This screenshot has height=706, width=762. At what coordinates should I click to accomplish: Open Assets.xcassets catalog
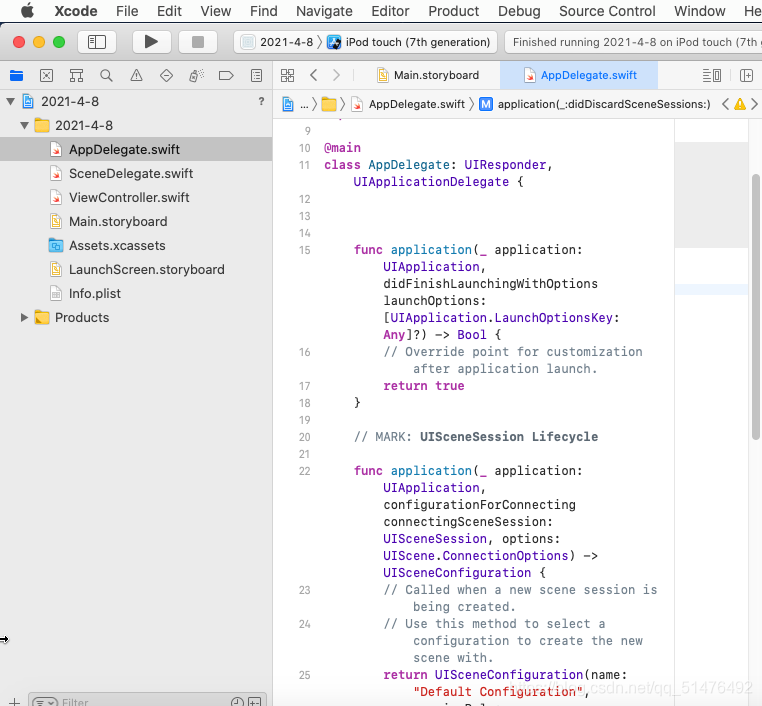(136, 245)
